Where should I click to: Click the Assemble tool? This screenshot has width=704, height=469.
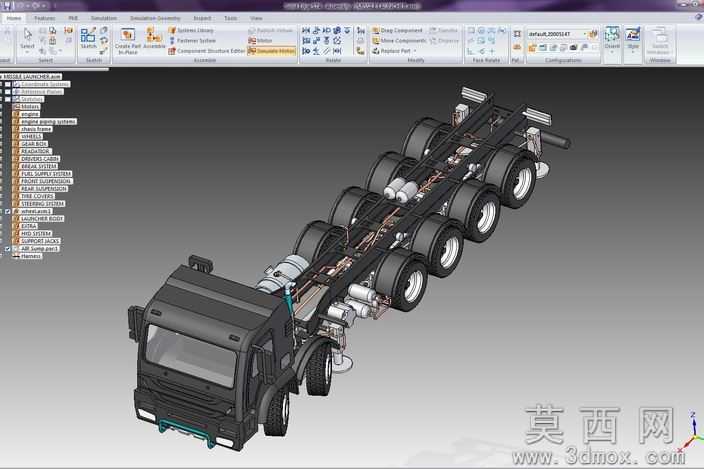click(154, 38)
